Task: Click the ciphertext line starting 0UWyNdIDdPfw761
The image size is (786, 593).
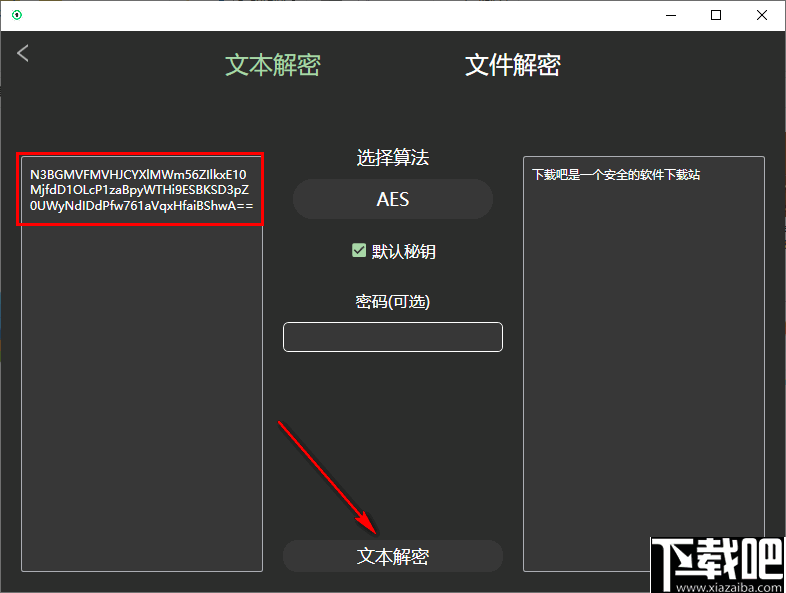Action: point(141,206)
